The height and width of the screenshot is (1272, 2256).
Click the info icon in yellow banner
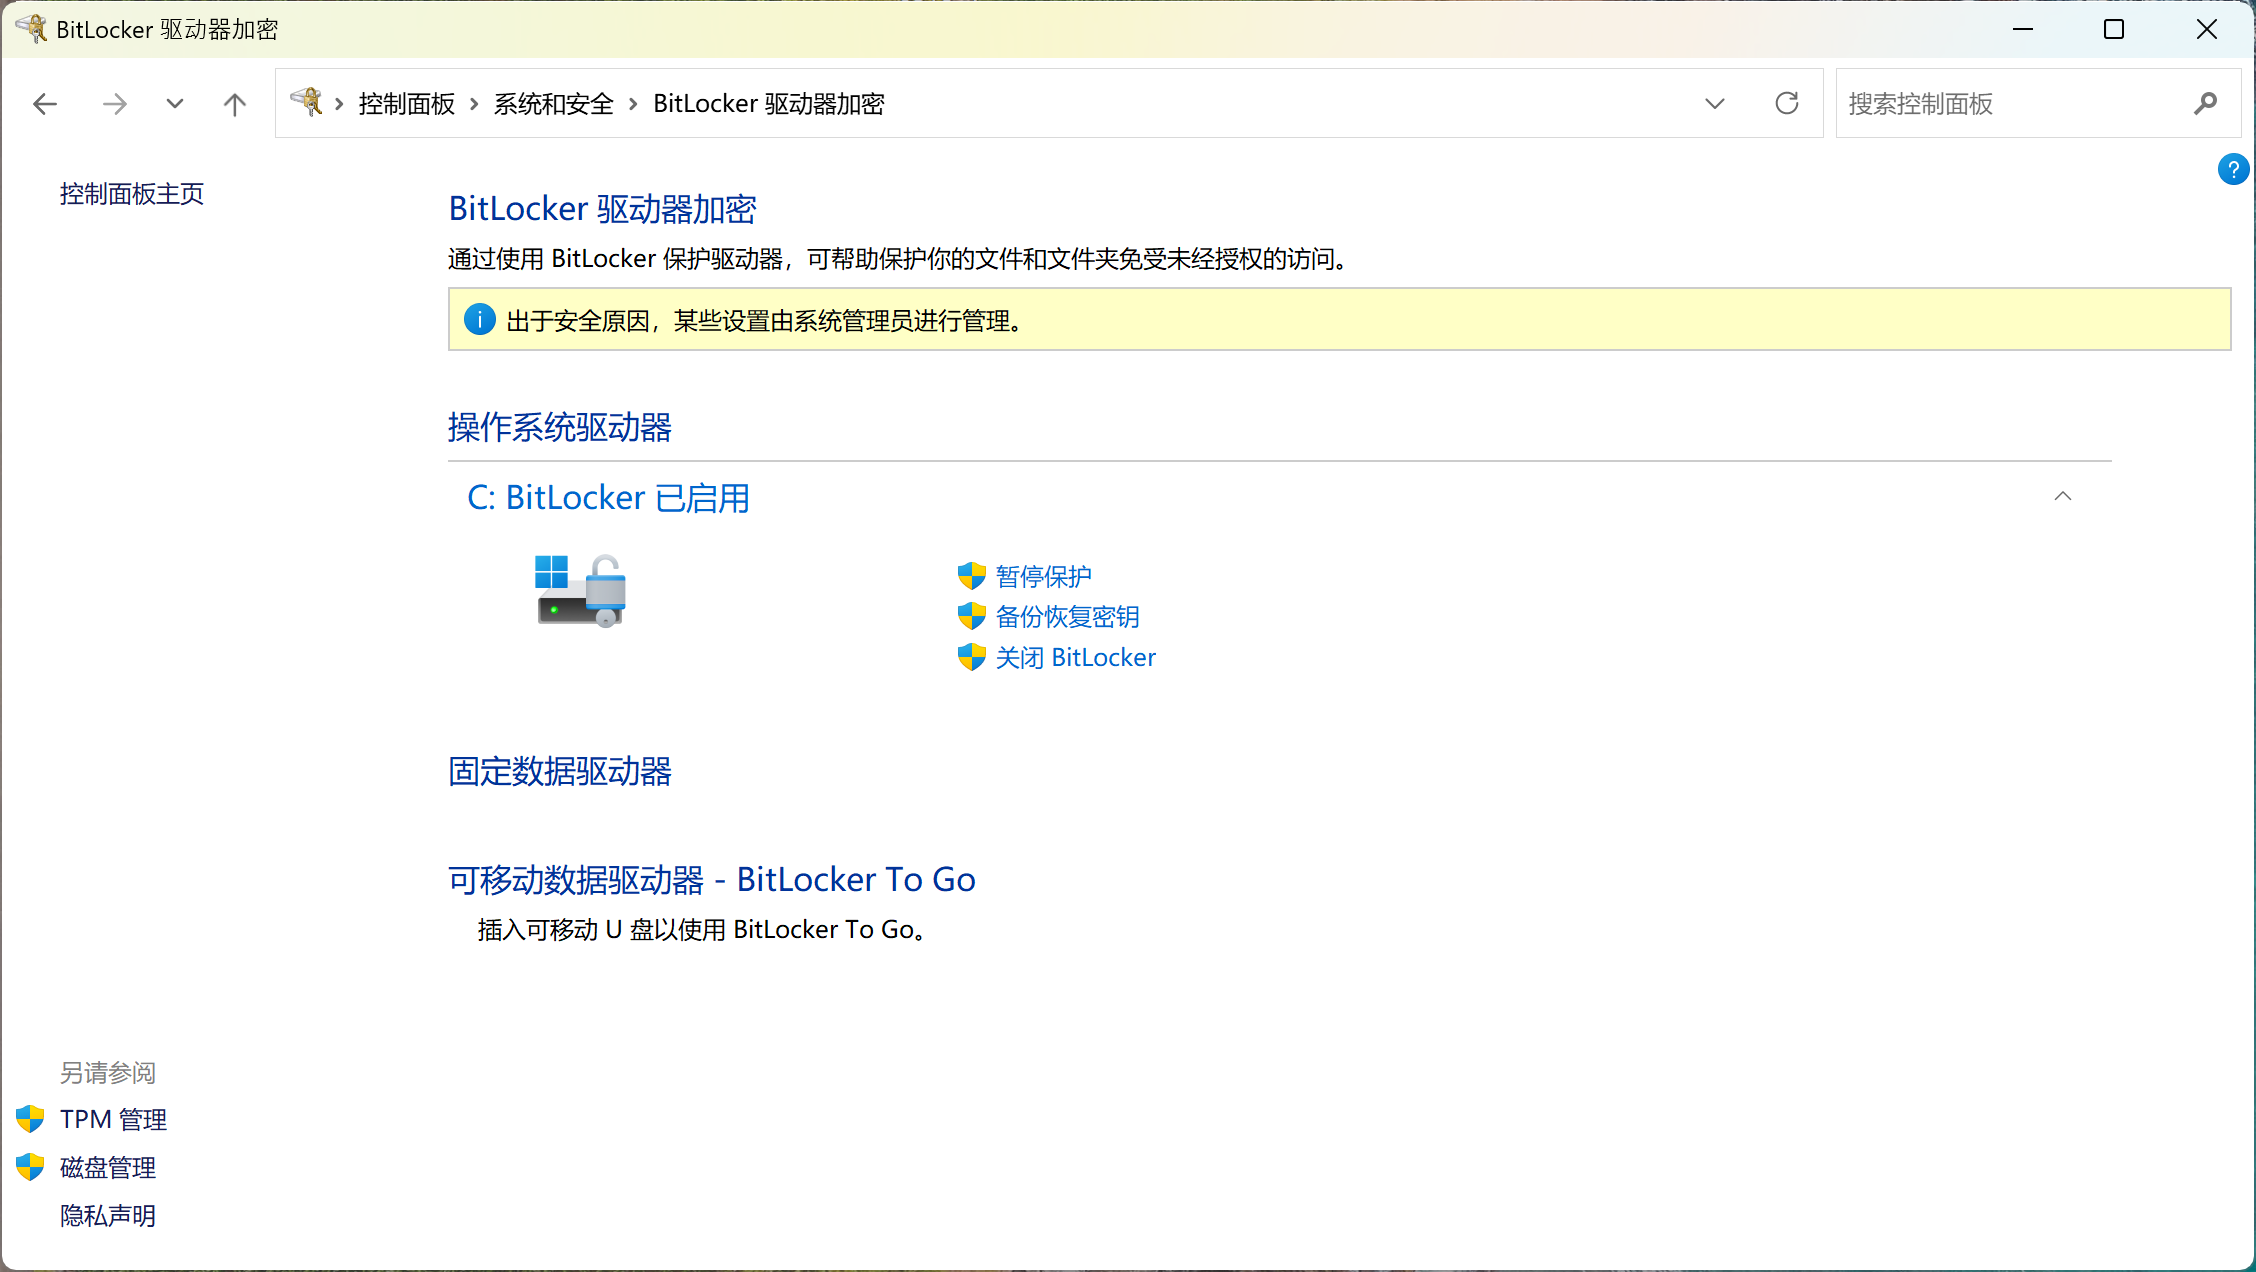coord(480,320)
